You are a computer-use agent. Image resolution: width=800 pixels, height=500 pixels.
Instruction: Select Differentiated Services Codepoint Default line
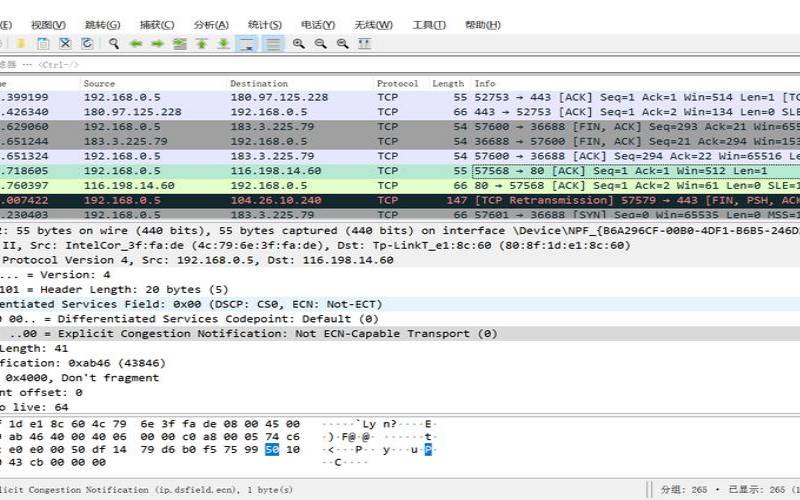[400, 319]
